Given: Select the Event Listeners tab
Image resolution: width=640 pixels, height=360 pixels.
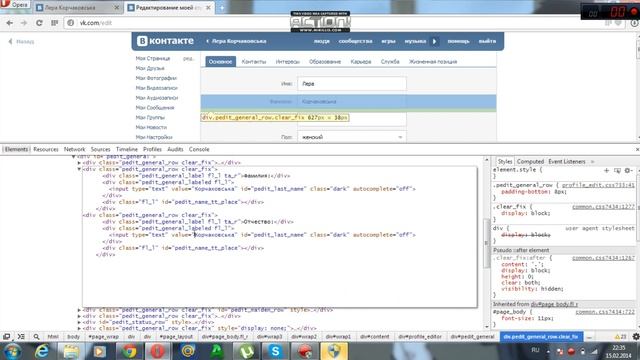Looking at the screenshot, I should click(567, 162).
